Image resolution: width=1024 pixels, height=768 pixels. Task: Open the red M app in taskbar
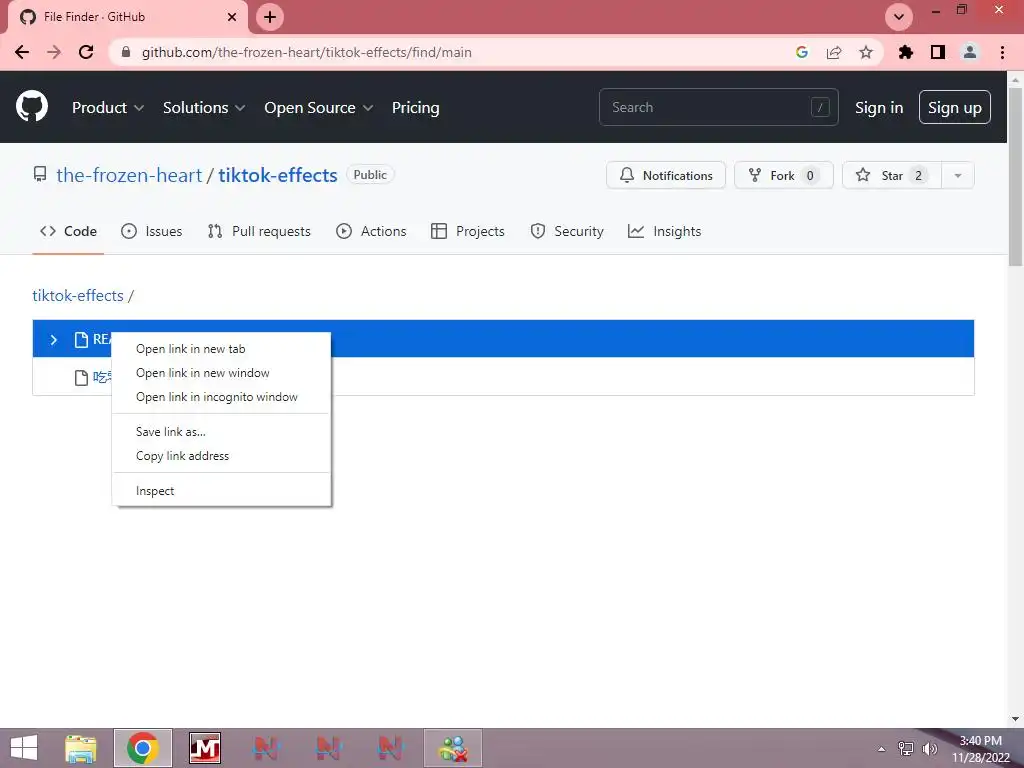click(x=204, y=748)
